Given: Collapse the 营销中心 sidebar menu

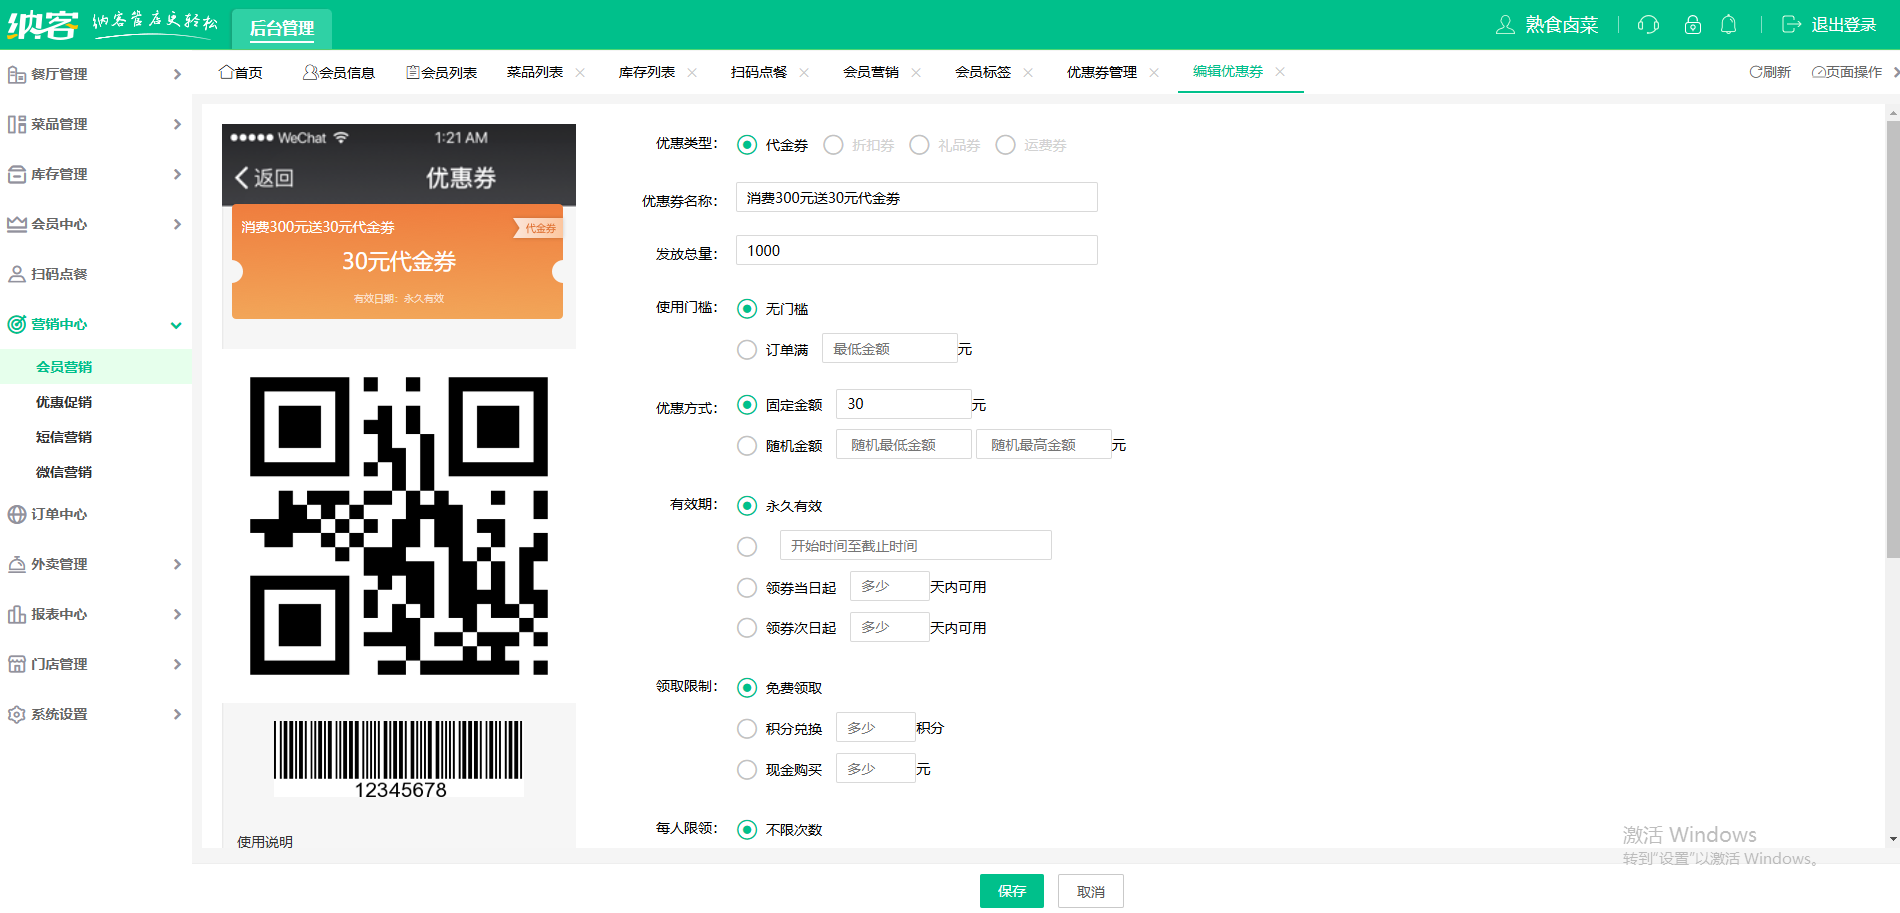Looking at the screenshot, I should click(x=176, y=325).
